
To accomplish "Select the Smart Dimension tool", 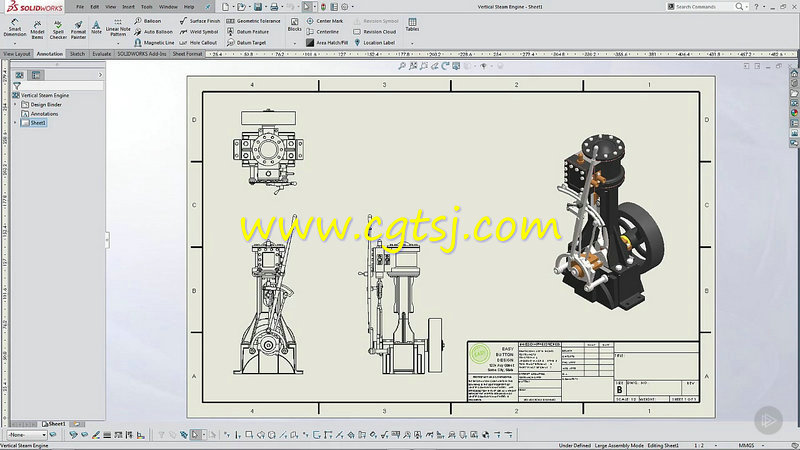I will (x=15, y=28).
